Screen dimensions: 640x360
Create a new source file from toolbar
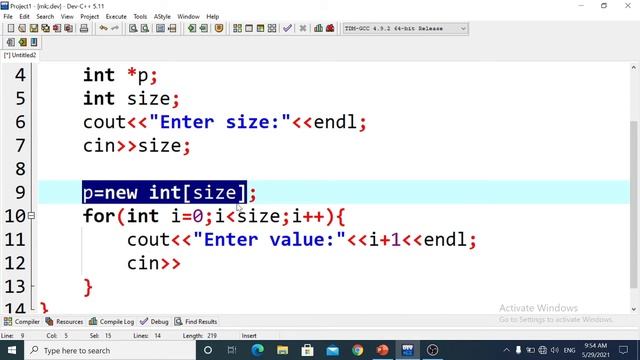[x=11, y=28]
